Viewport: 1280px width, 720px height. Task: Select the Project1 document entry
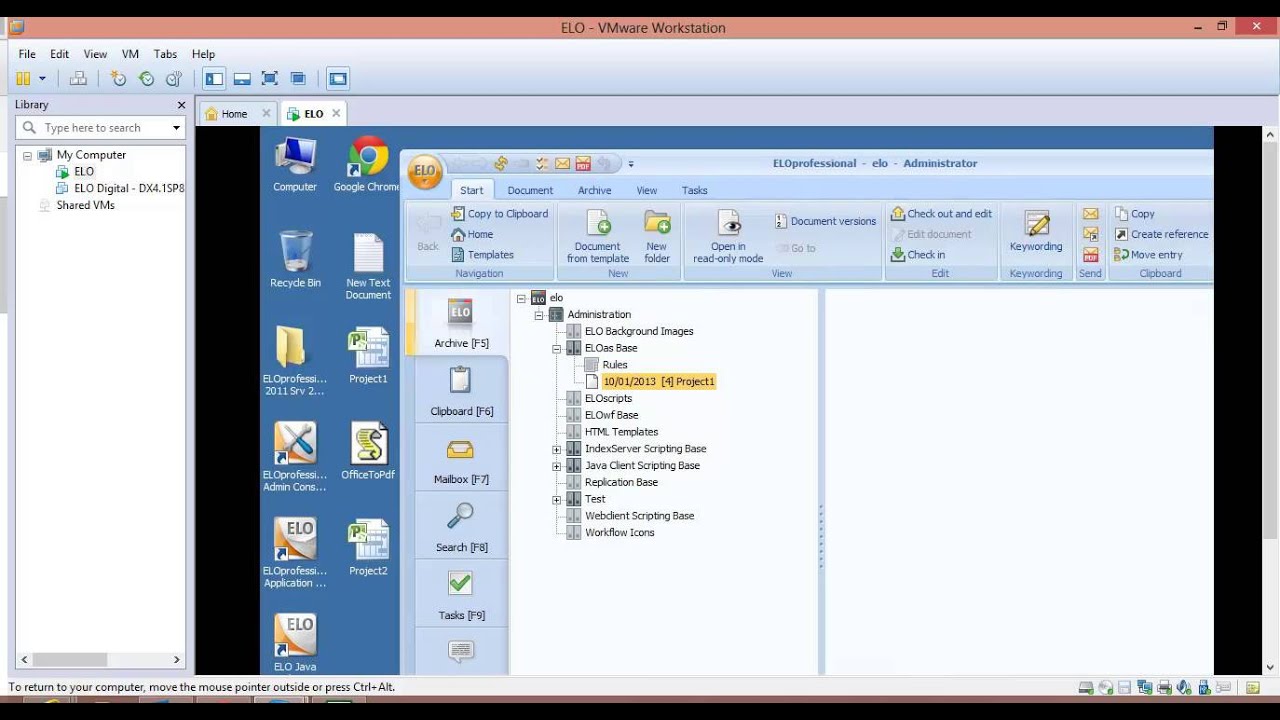click(659, 382)
